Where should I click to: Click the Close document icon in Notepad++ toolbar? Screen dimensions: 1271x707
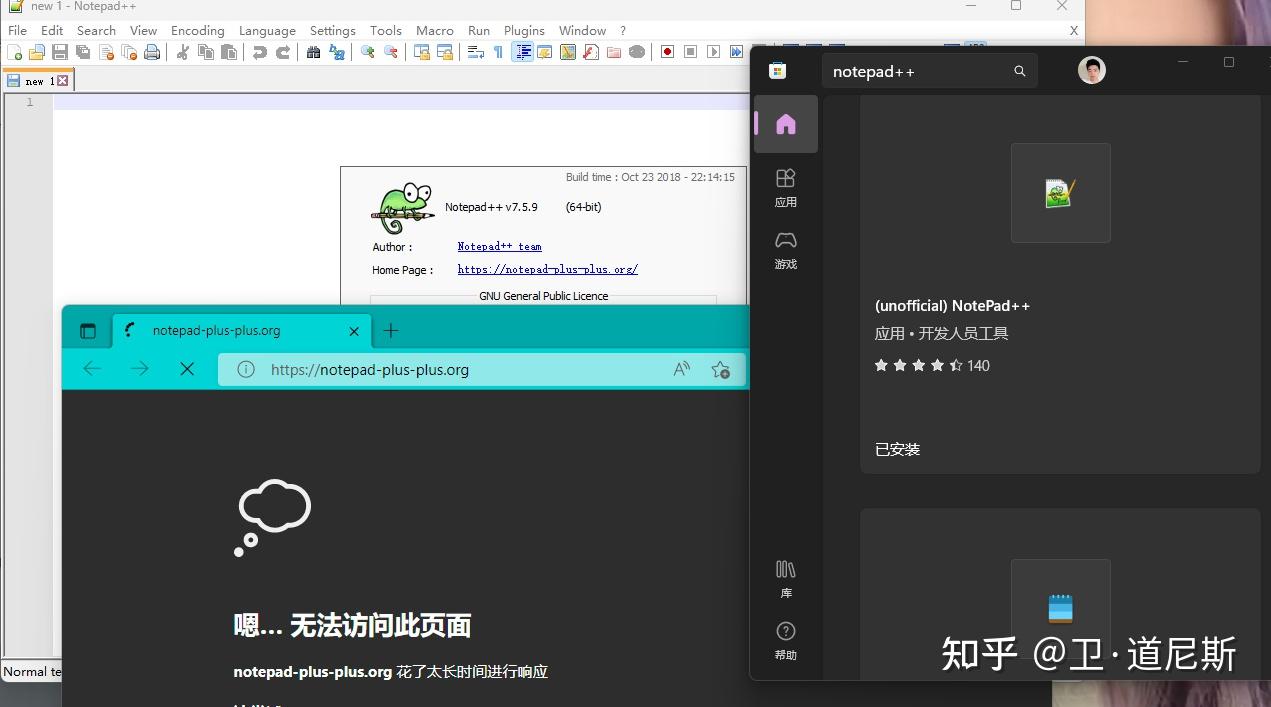[x=106, y=52]
